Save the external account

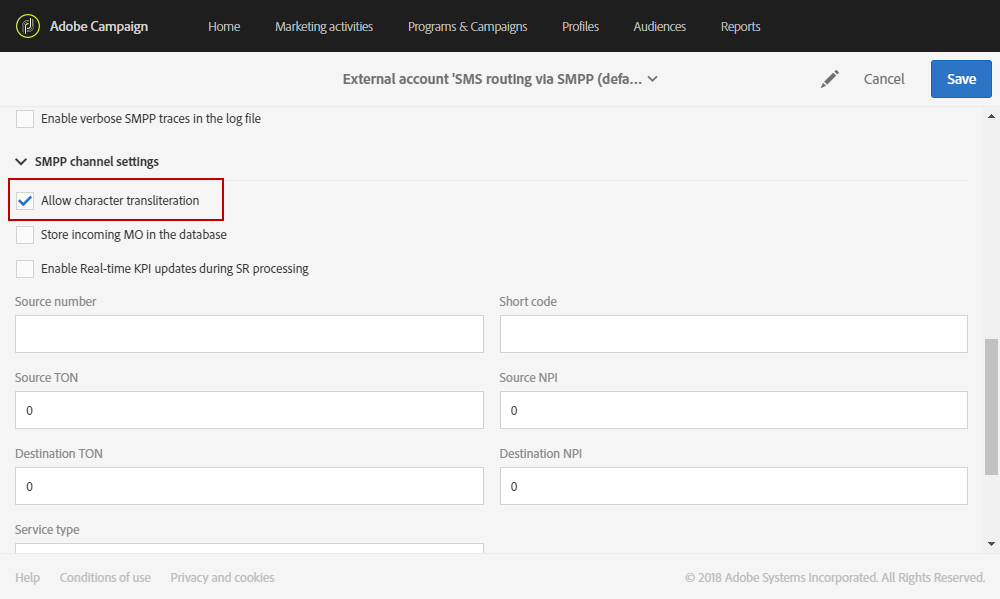click(x=961, y=79)
